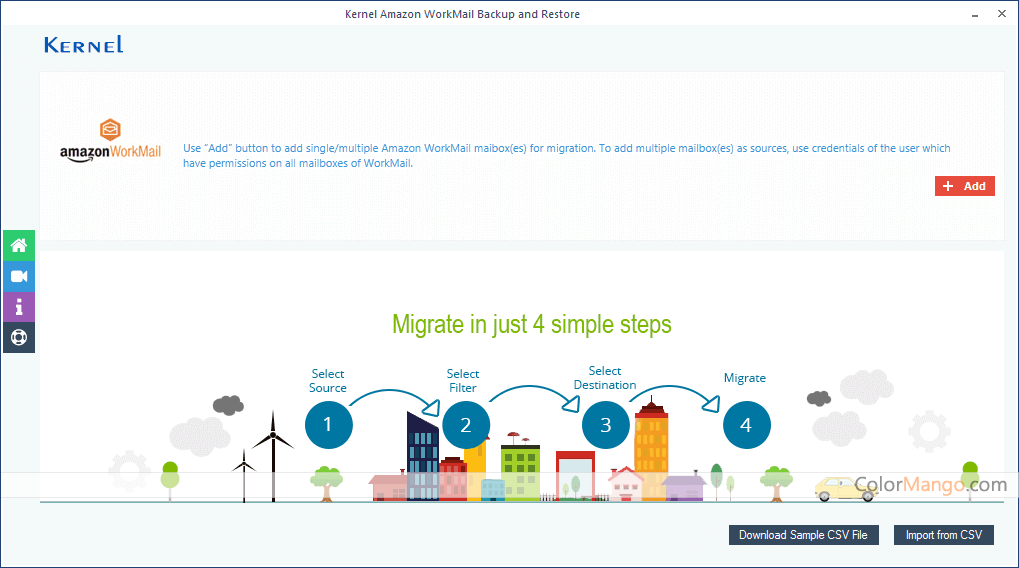Click the 'Migrate in just 4 simple steps' heading
Screen dimensions: 1019x568
coord(531,324)
